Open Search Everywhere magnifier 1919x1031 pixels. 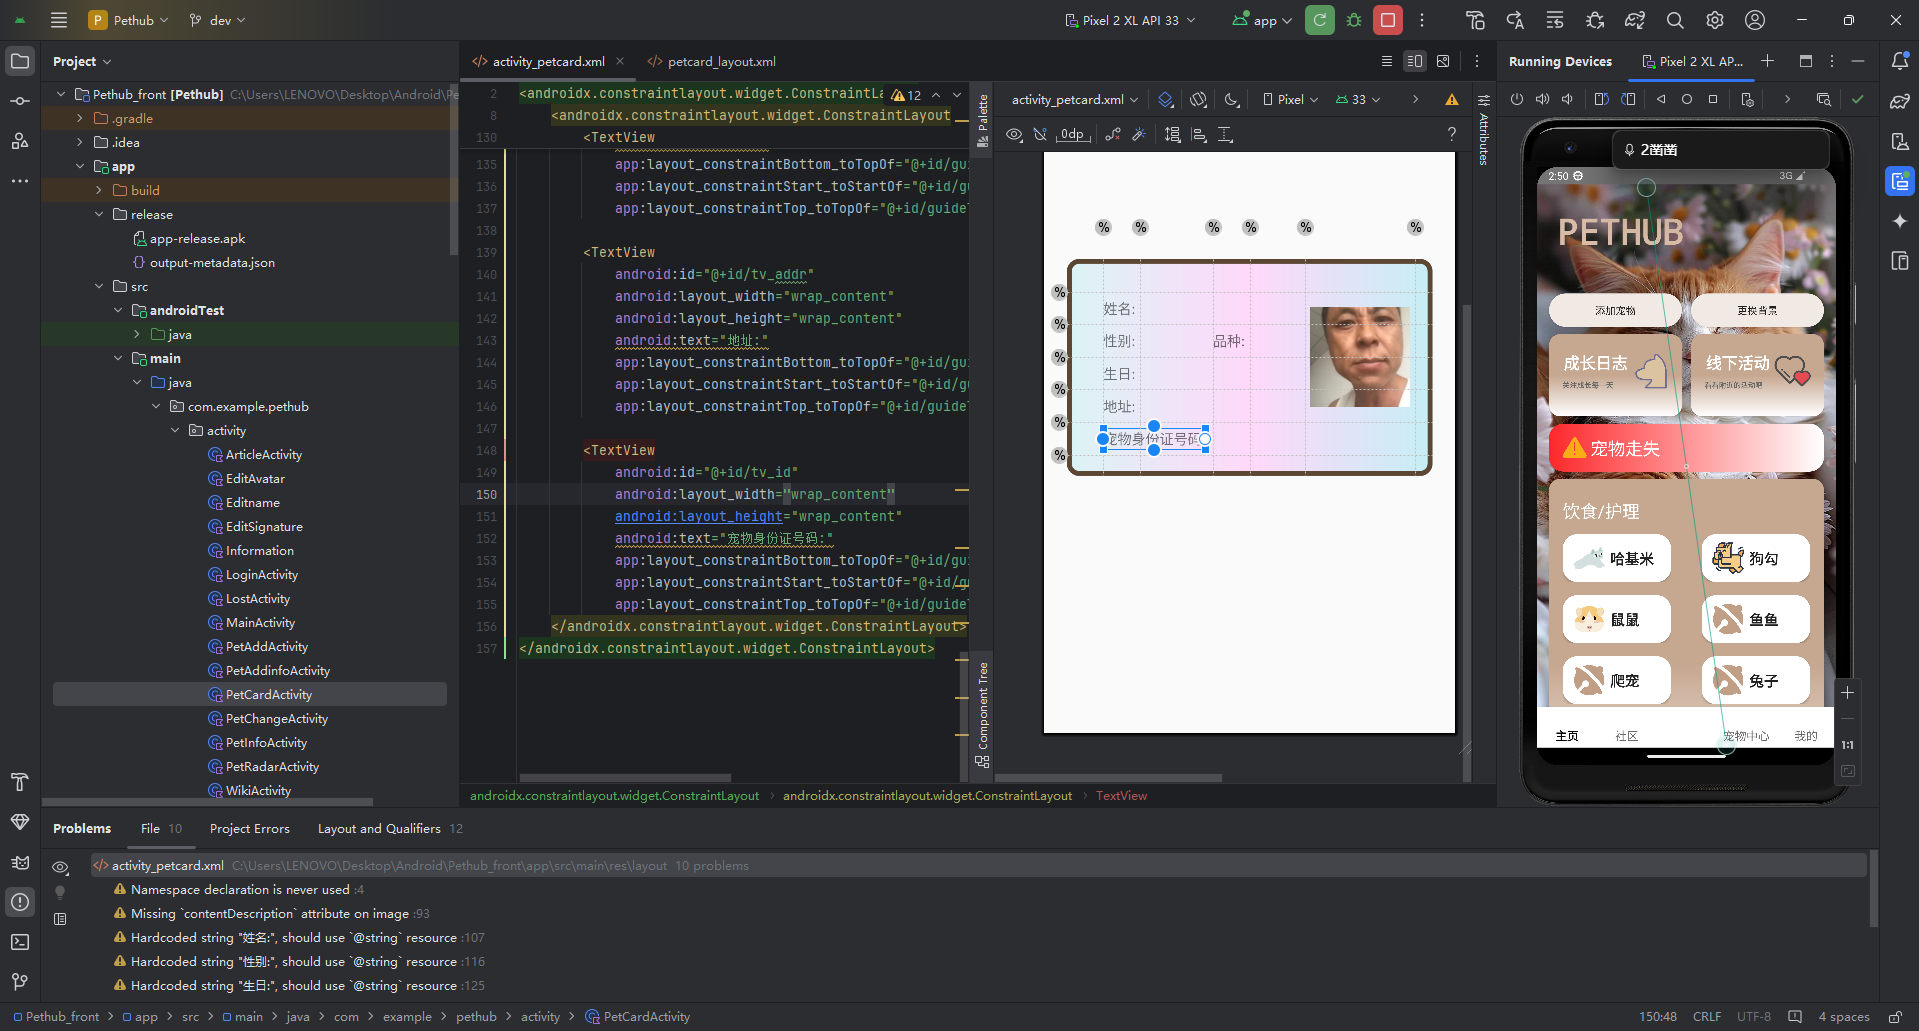point(1675,20)
